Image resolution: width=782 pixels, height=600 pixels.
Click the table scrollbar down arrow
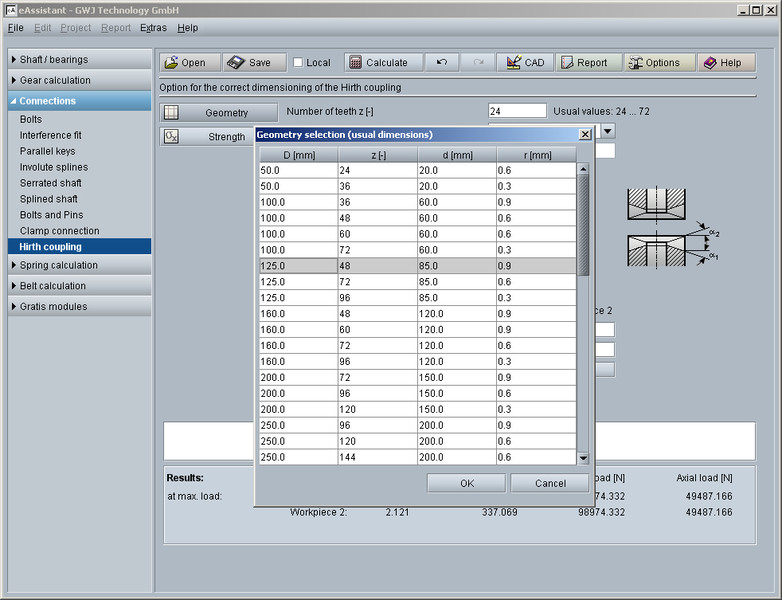tap(584, 458)
